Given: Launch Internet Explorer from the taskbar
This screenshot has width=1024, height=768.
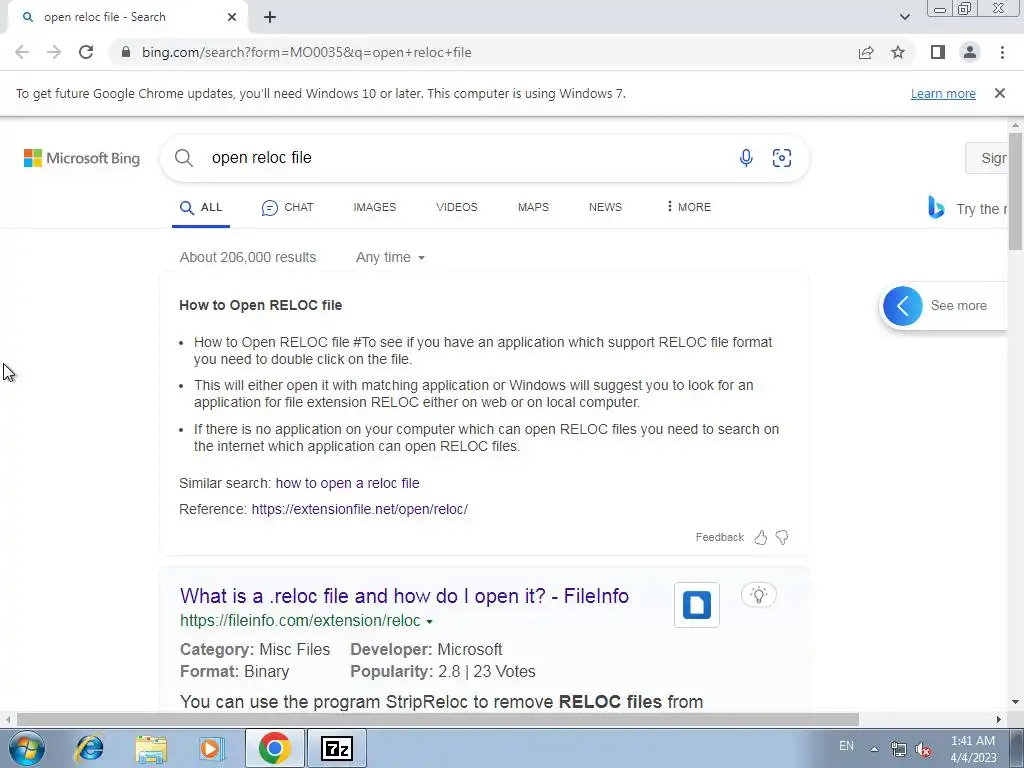Looking at the screenshot, I should [x=89, y=748].
